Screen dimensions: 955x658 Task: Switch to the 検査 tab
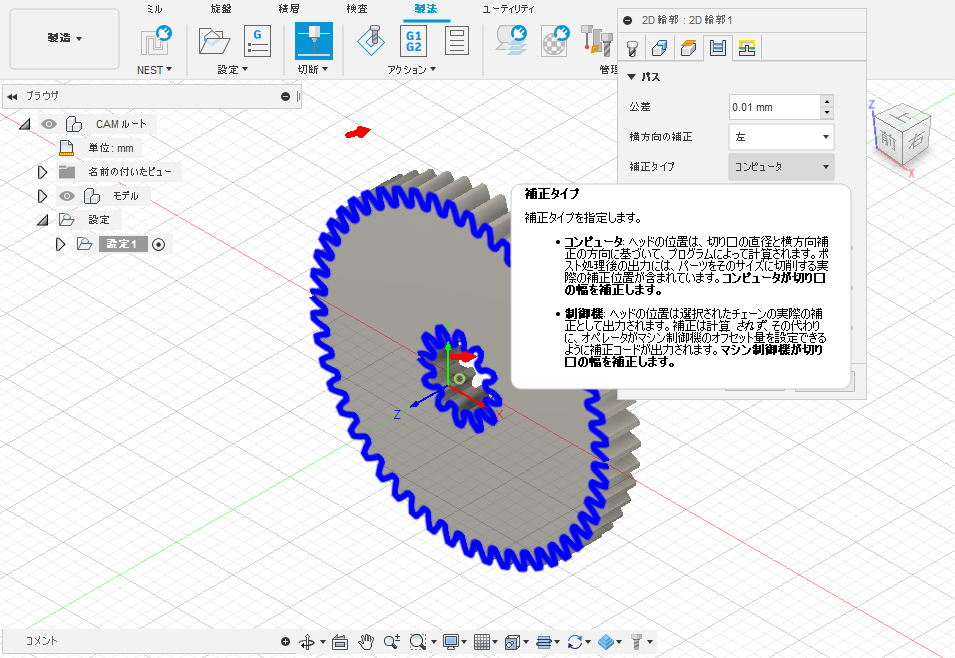click(x=357, y=9)
